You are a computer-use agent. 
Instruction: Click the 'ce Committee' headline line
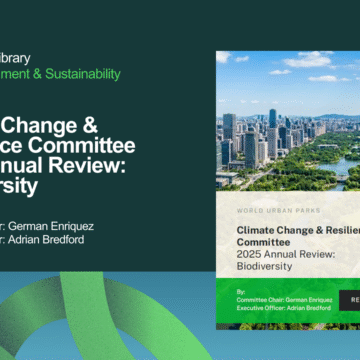click(x=68, y=146)
